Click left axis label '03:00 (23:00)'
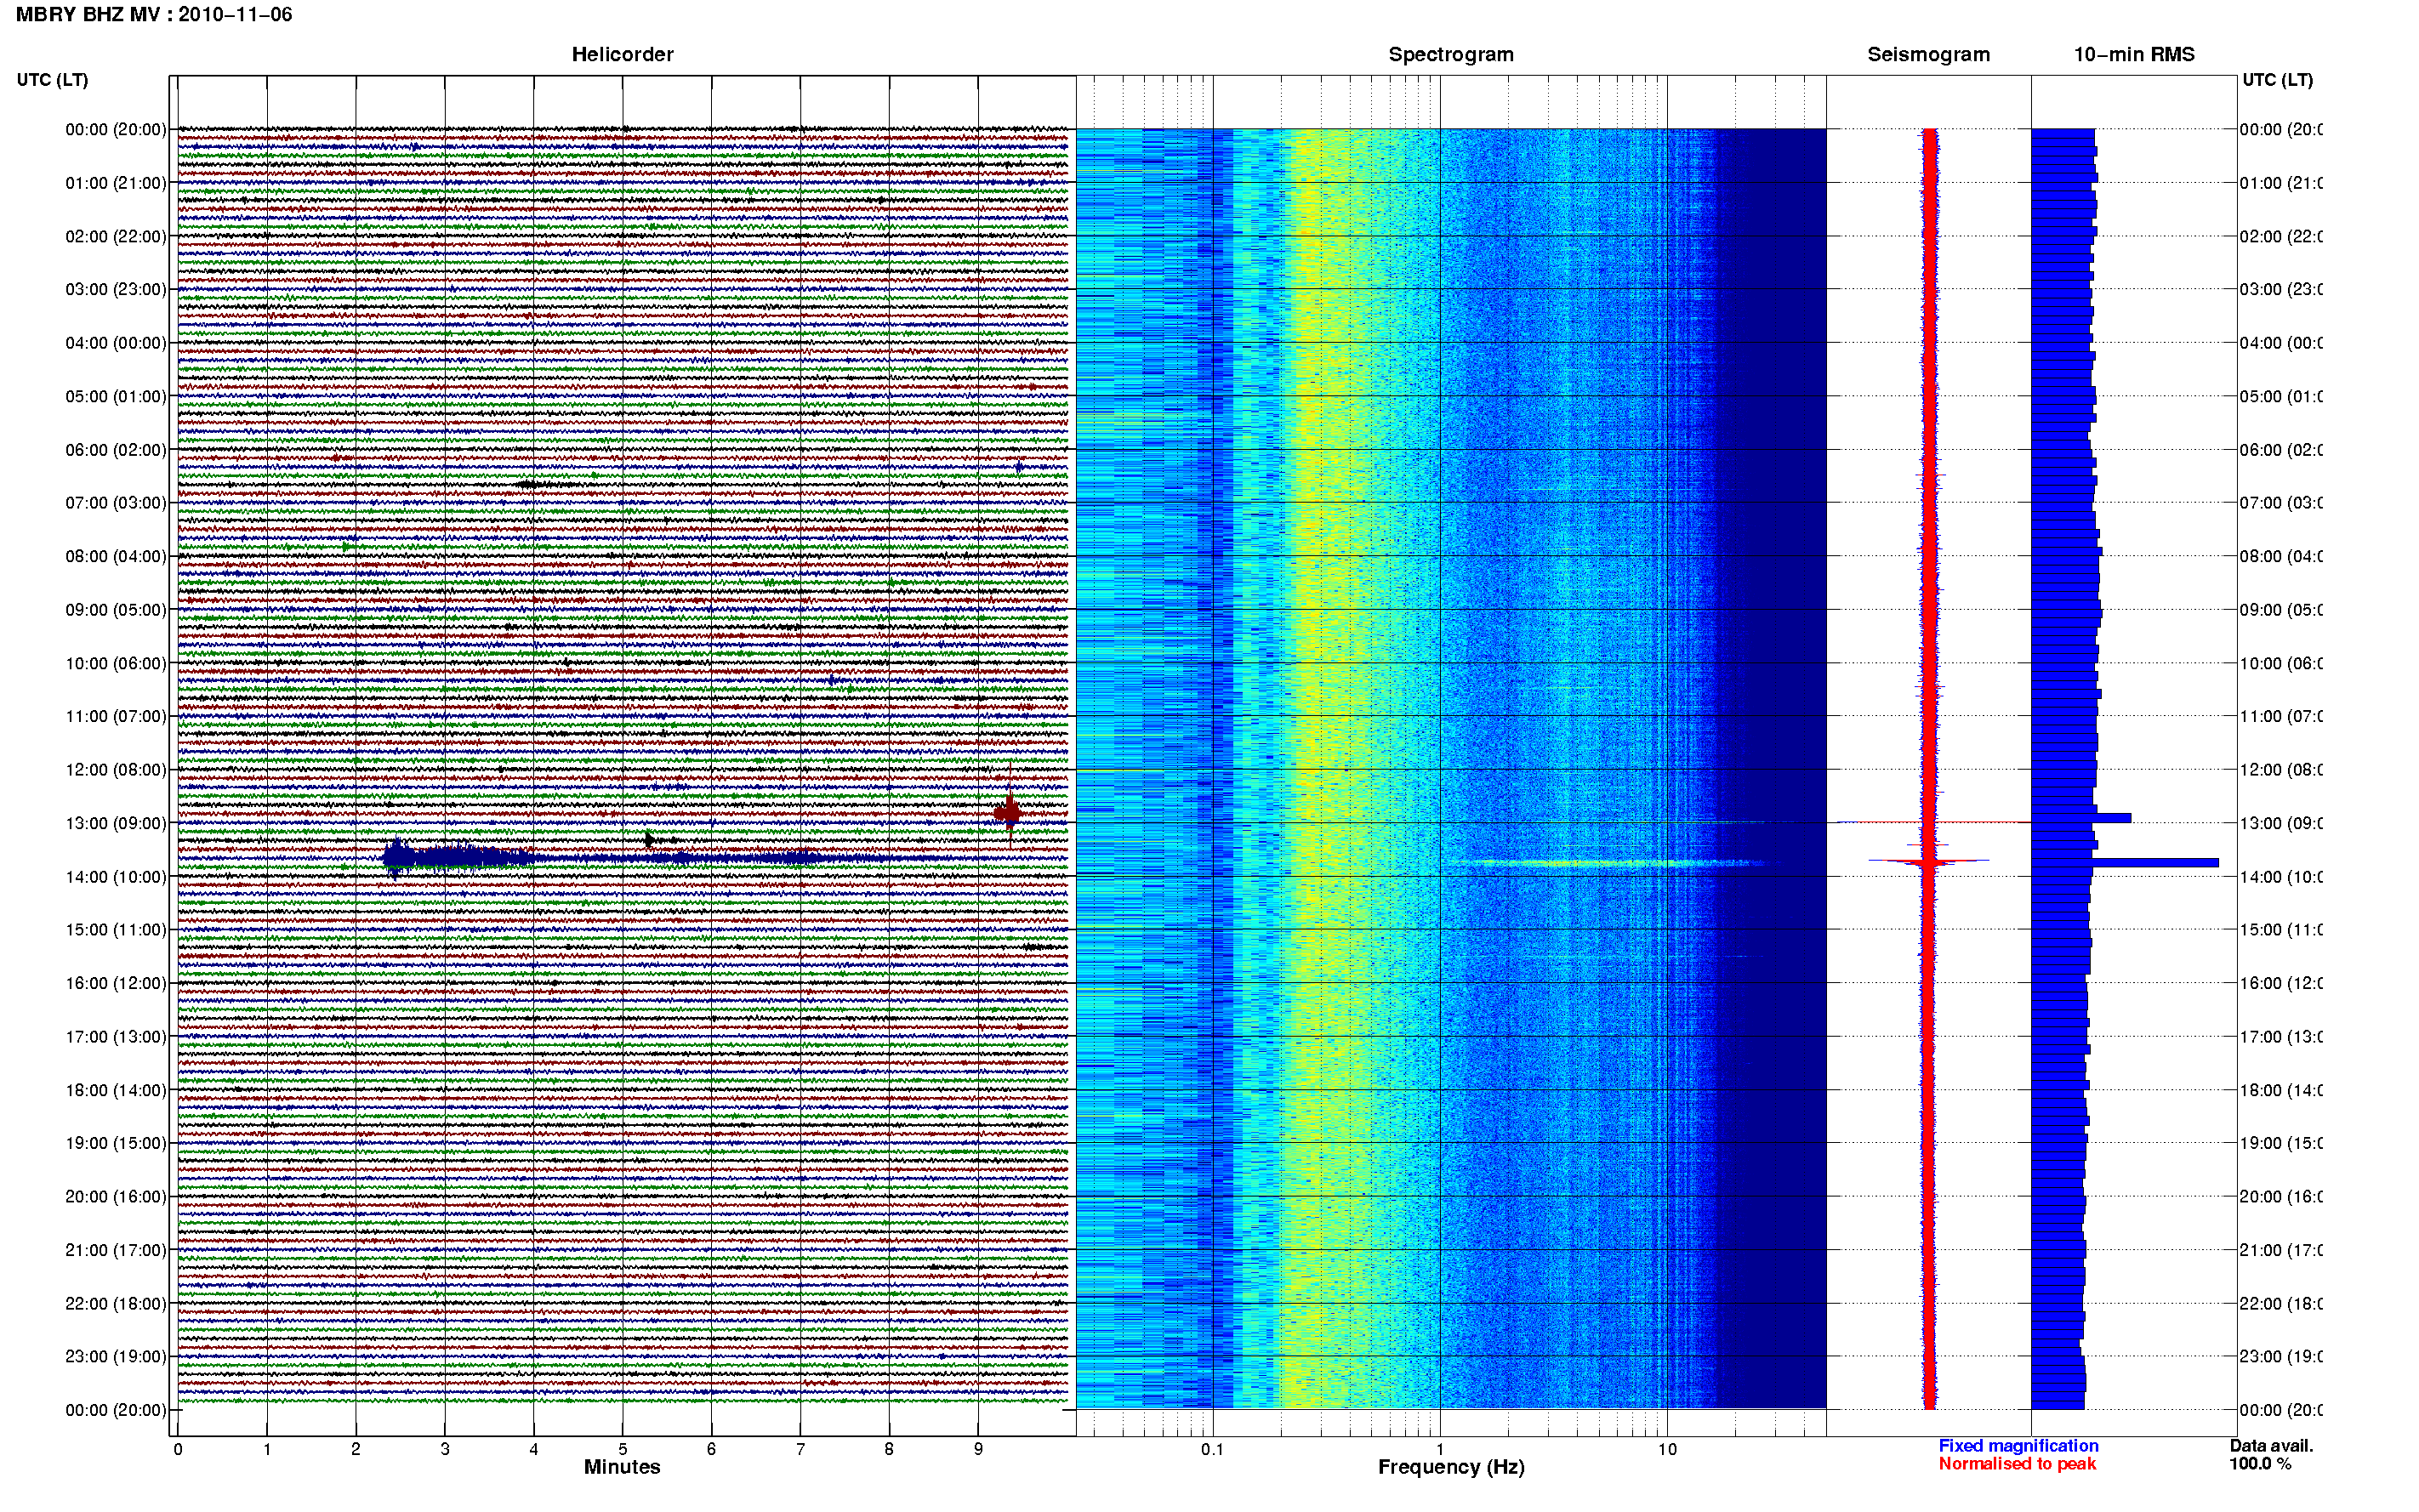 click(x=116, y=290)
